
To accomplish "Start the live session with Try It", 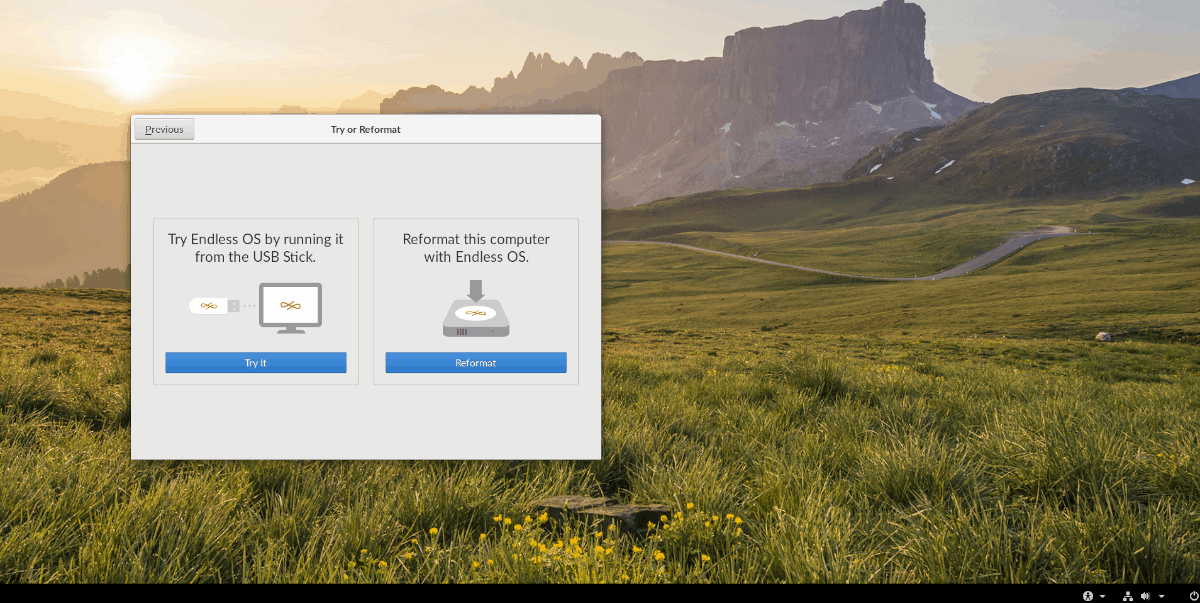I will (256, 363).
